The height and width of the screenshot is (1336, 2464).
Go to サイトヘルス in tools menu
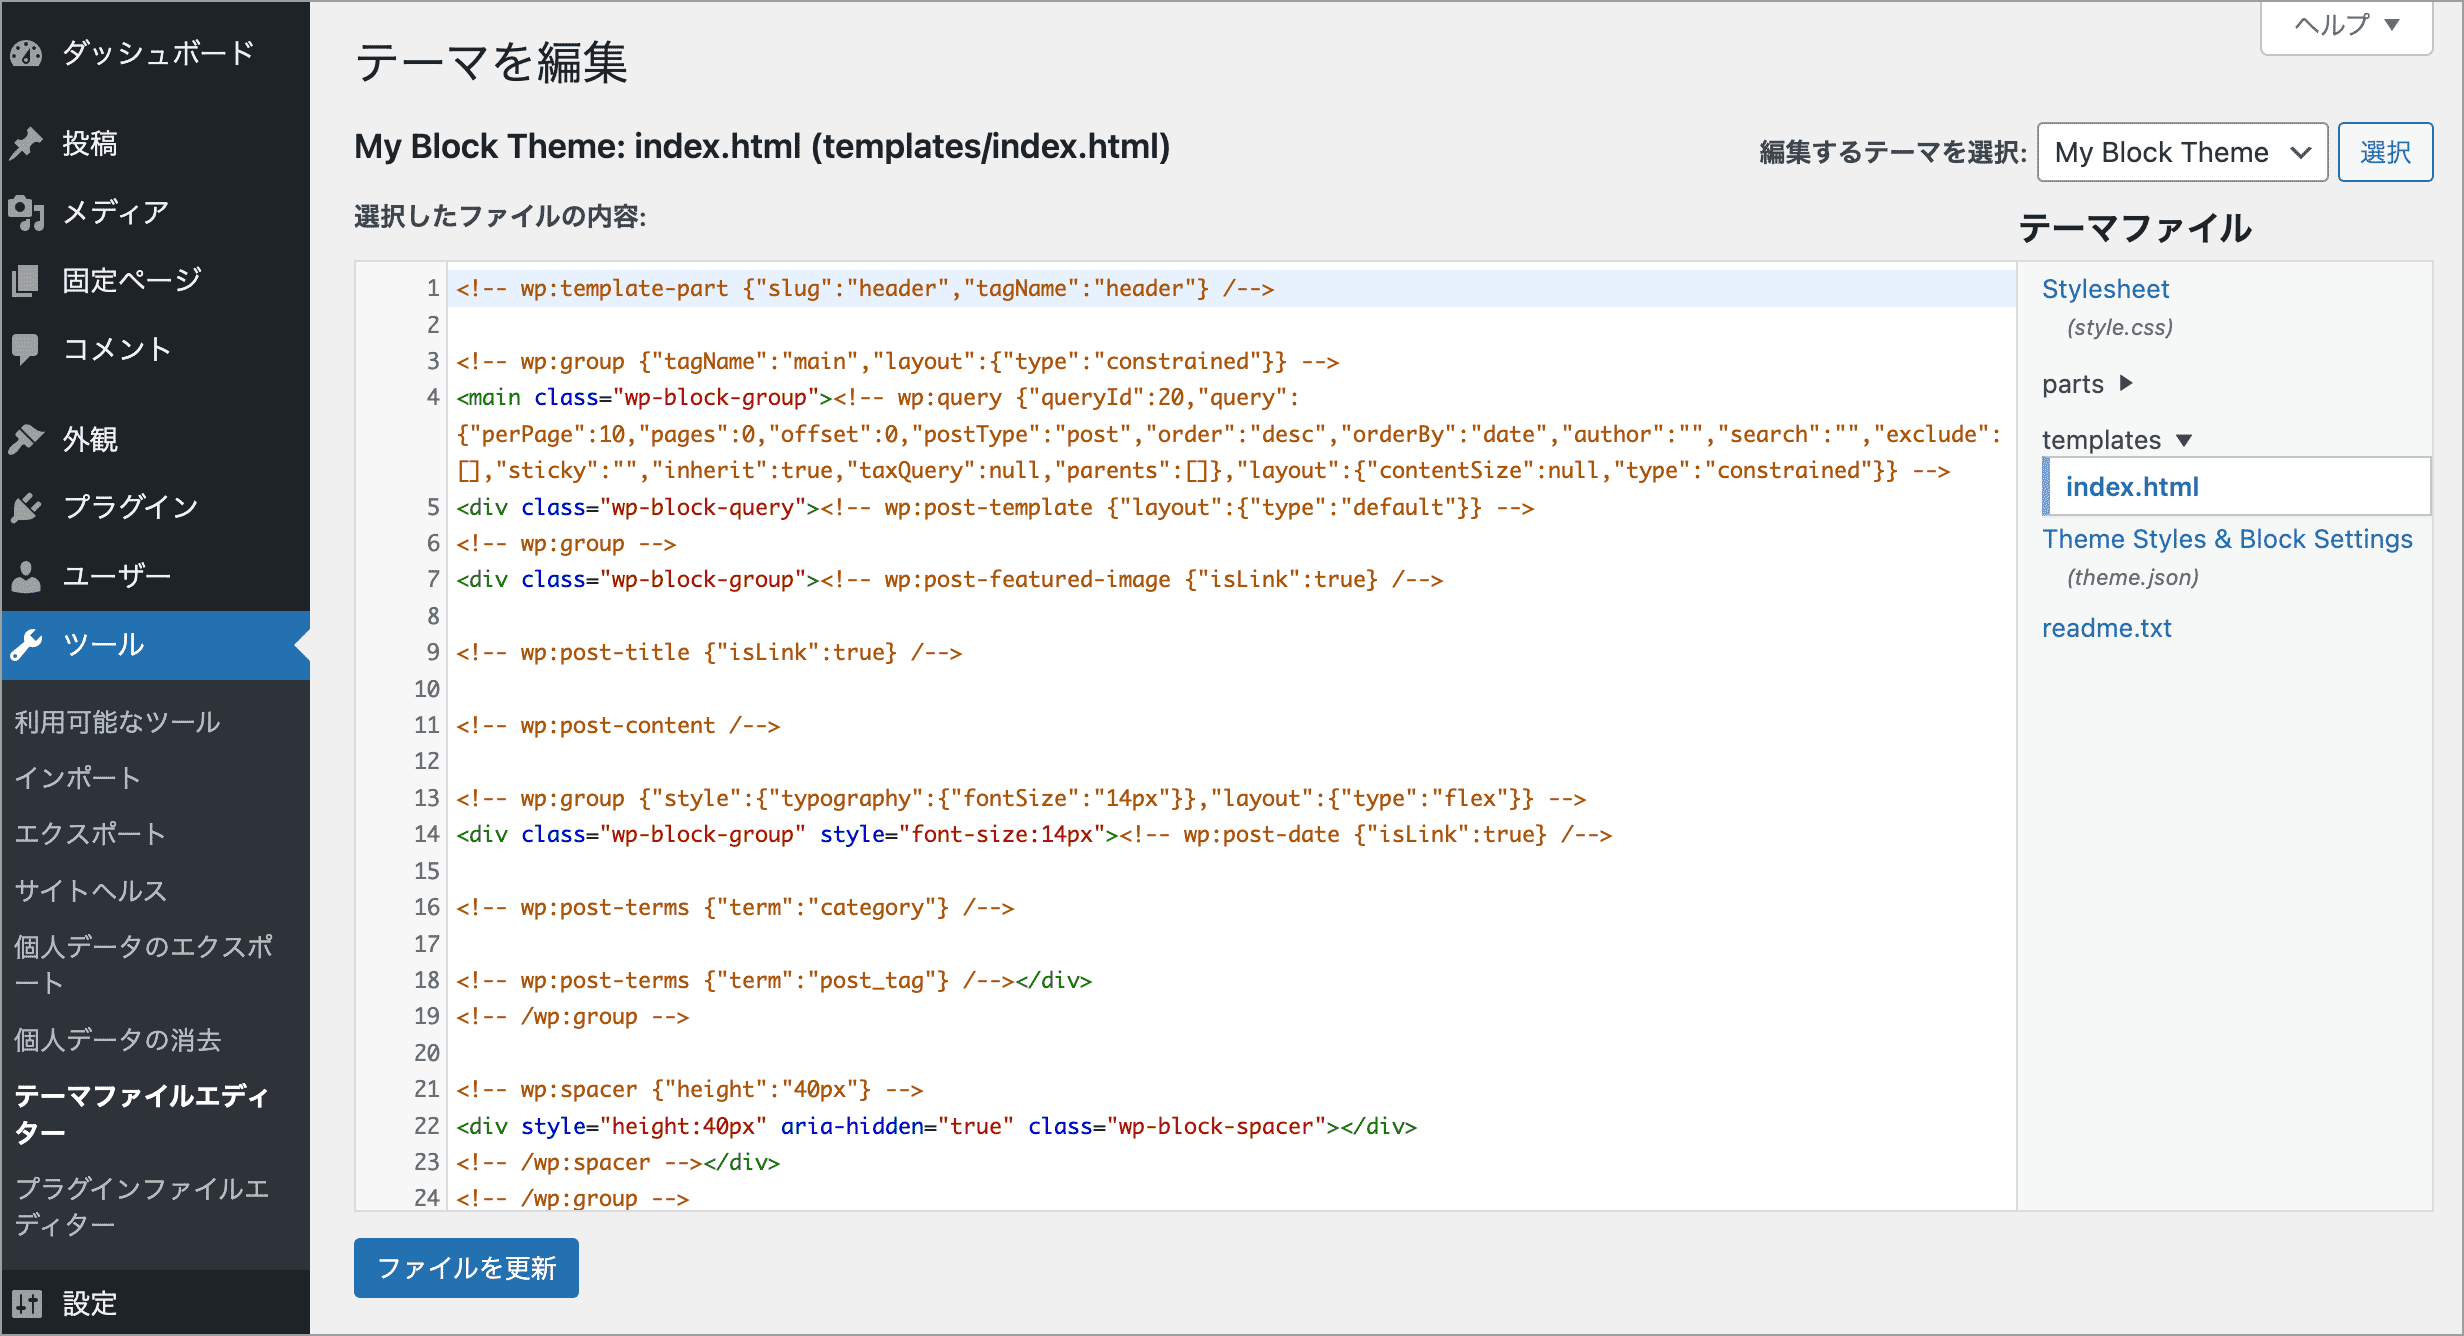[x=90, y=890]
